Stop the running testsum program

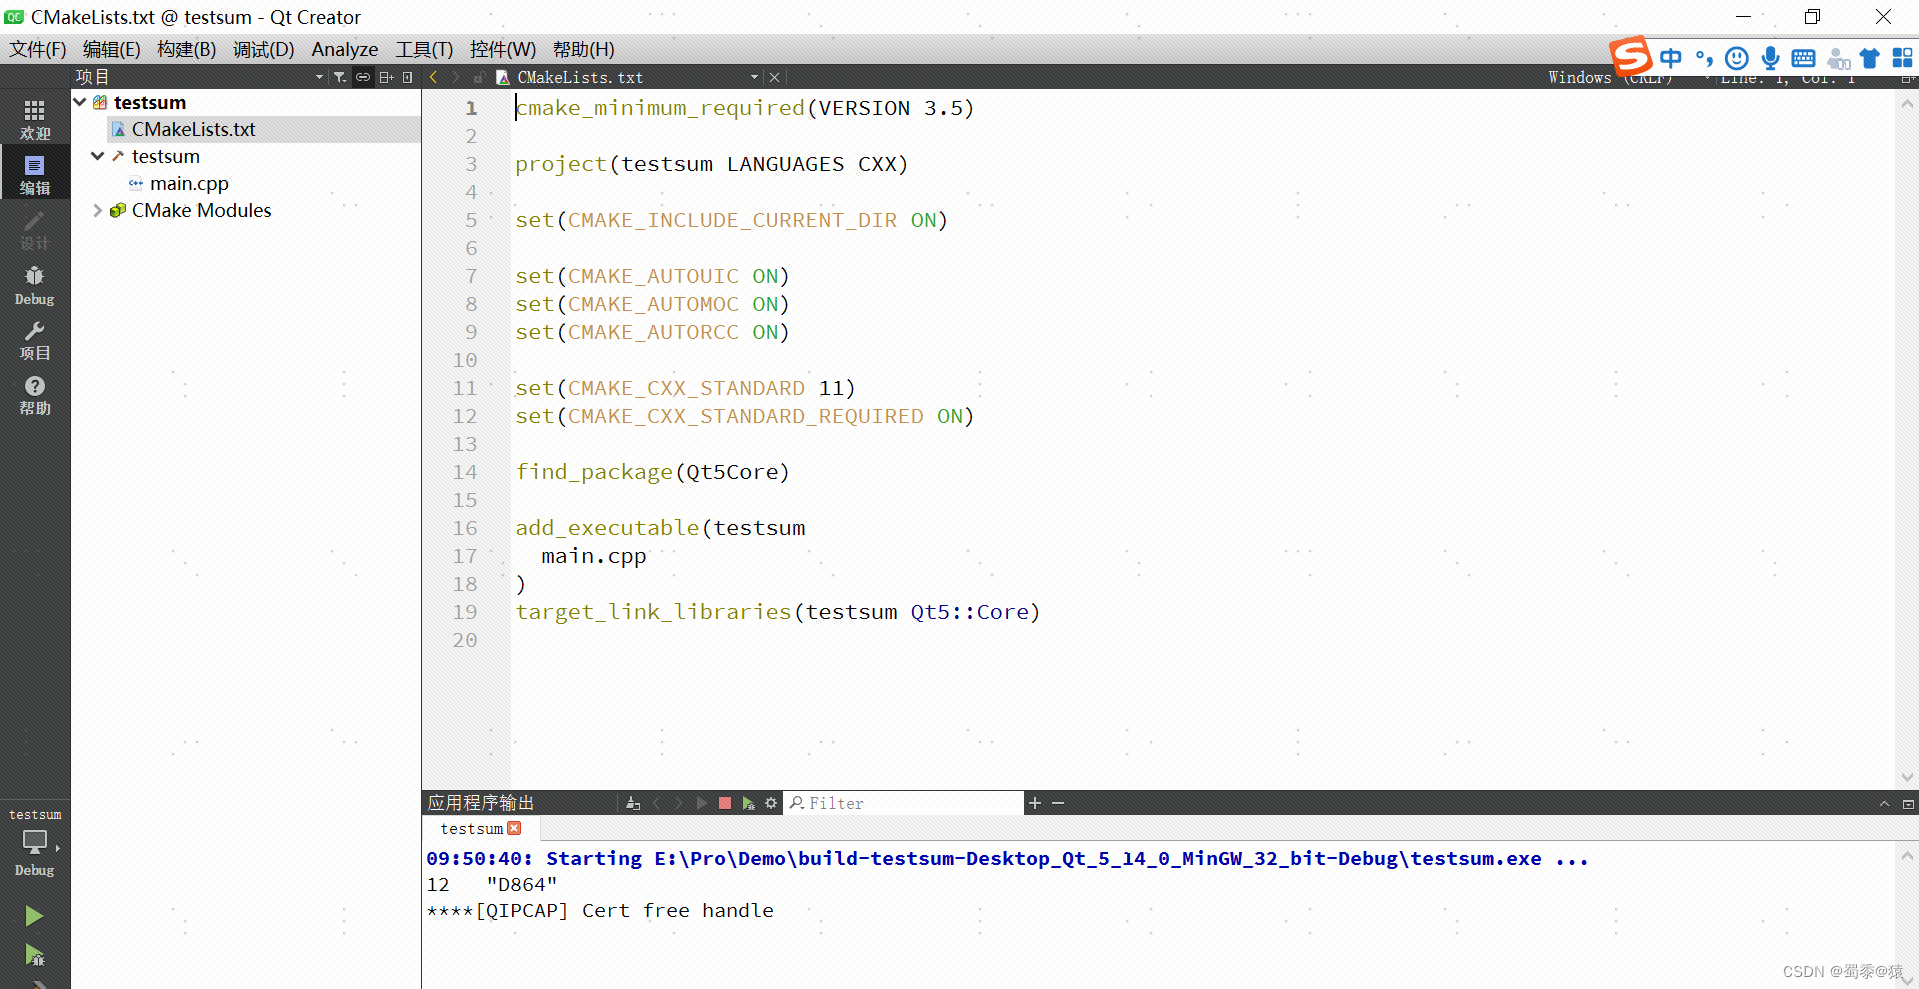point(725,803)
